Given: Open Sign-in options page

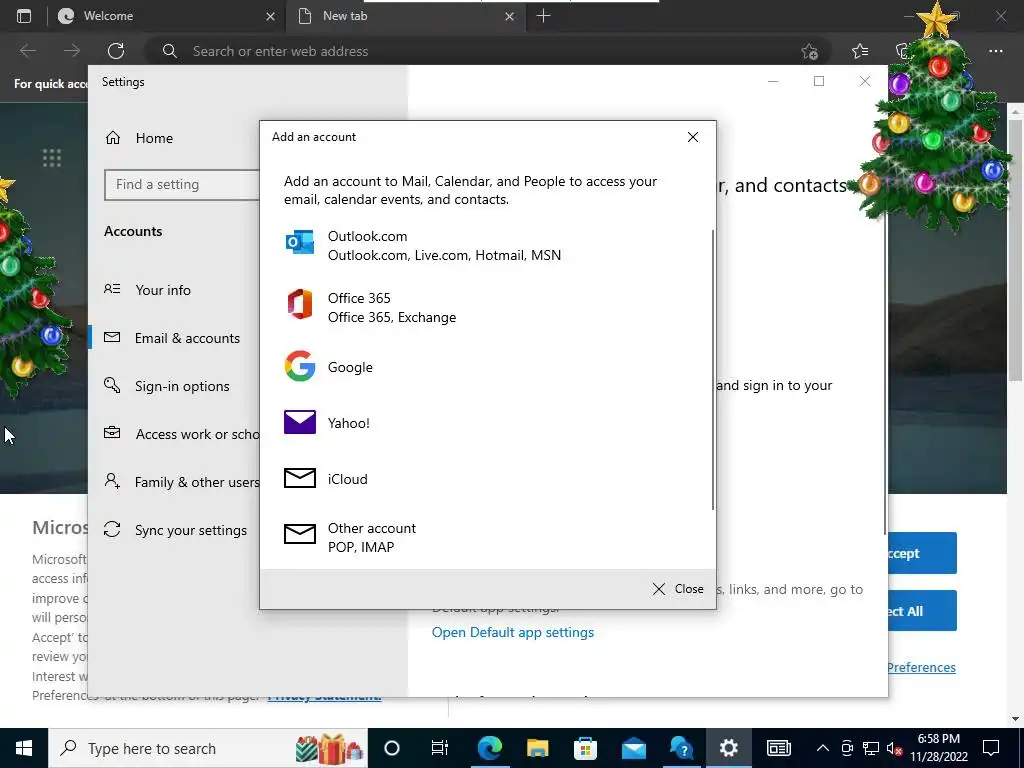Looking at the screenshot, I should (167, 386).
